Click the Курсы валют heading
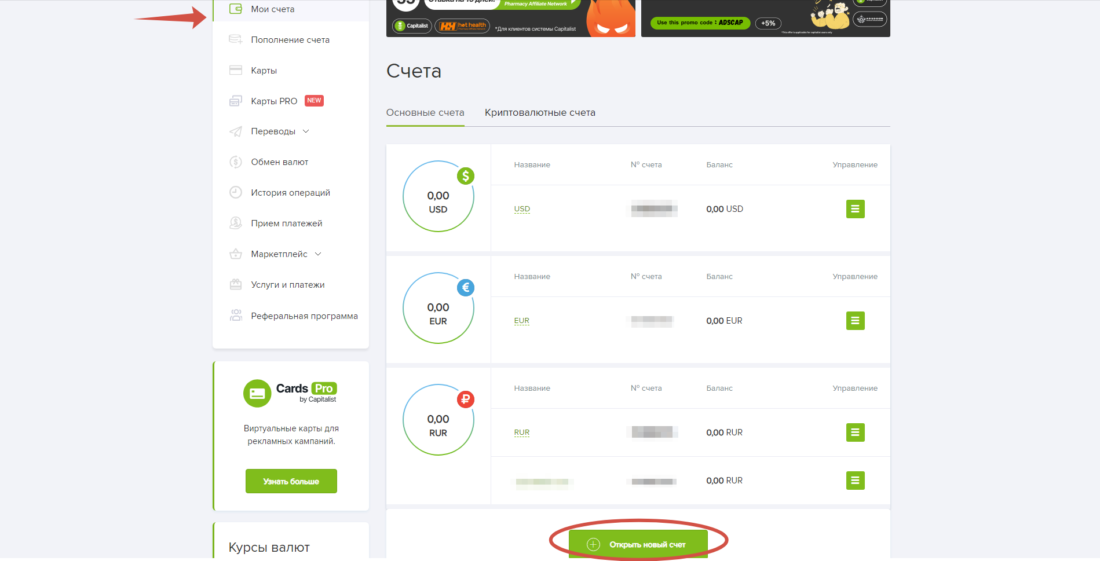 tap(269, 547)
